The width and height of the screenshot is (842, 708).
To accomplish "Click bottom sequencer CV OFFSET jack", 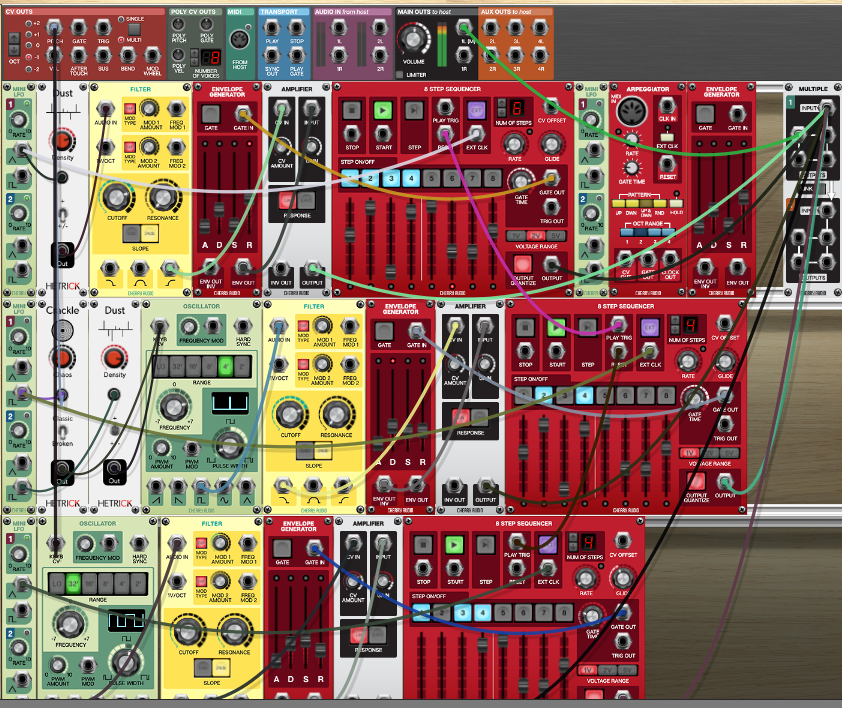I will pos(622,541).
